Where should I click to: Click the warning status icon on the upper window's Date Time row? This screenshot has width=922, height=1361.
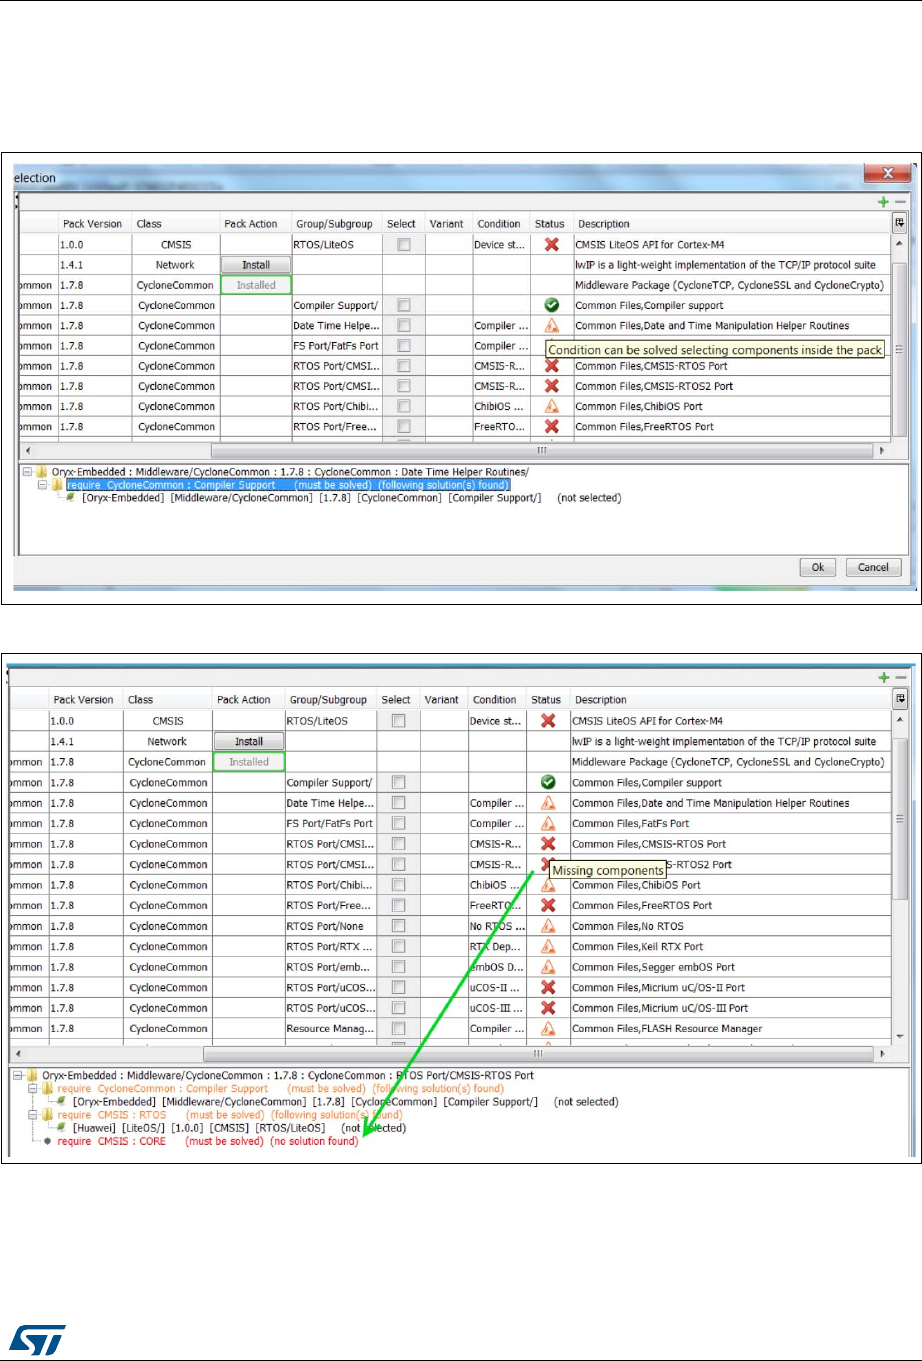(551, 326)
